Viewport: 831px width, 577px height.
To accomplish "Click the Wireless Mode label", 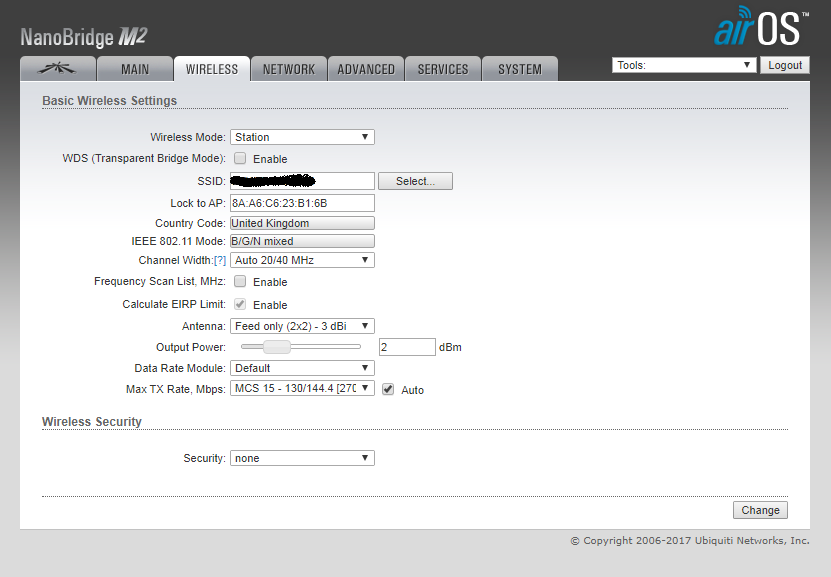I will click(188, 137).
